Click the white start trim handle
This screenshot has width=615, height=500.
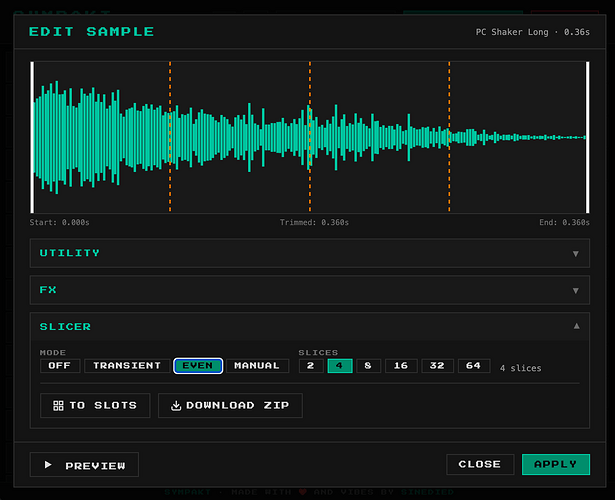click(x=32, y=137)
